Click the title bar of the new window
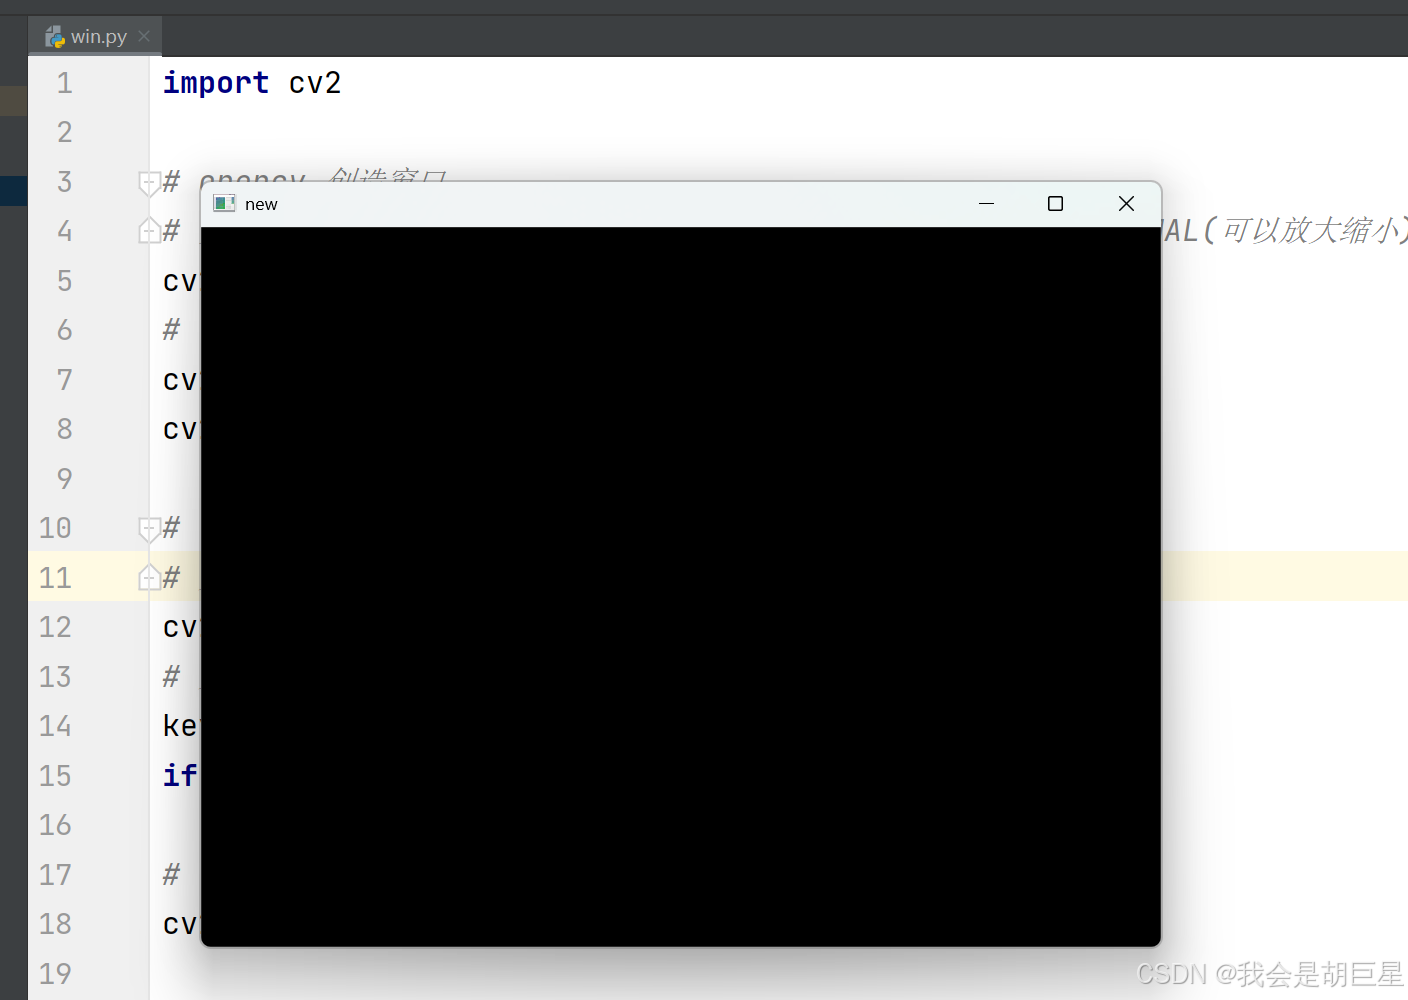This screenshot has width=1408, height=1000. coord(600,203)
